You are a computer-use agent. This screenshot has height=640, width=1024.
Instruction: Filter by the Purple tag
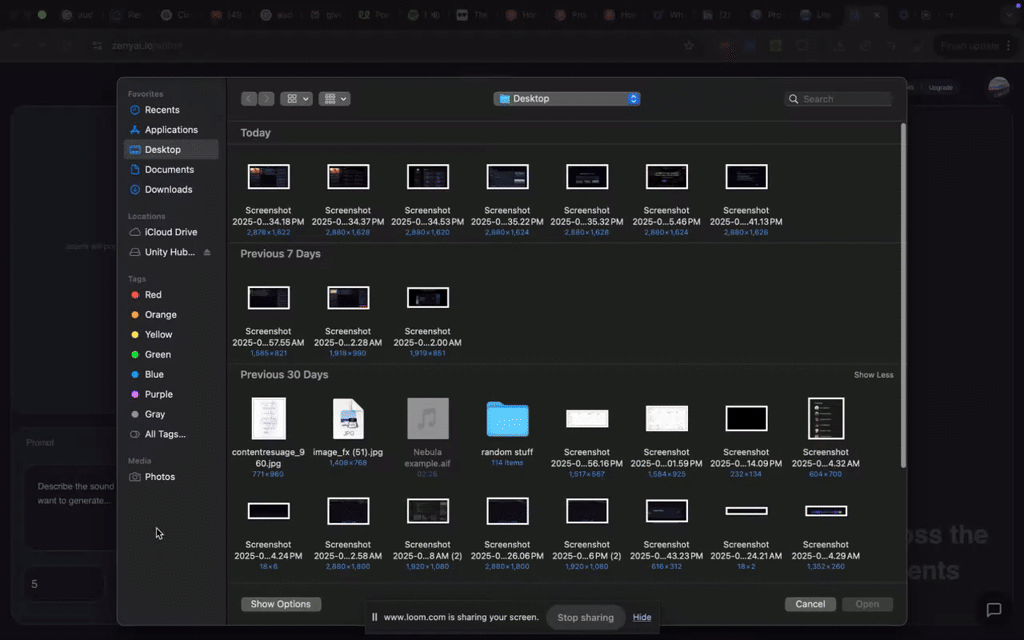click(x=159, y=394)
